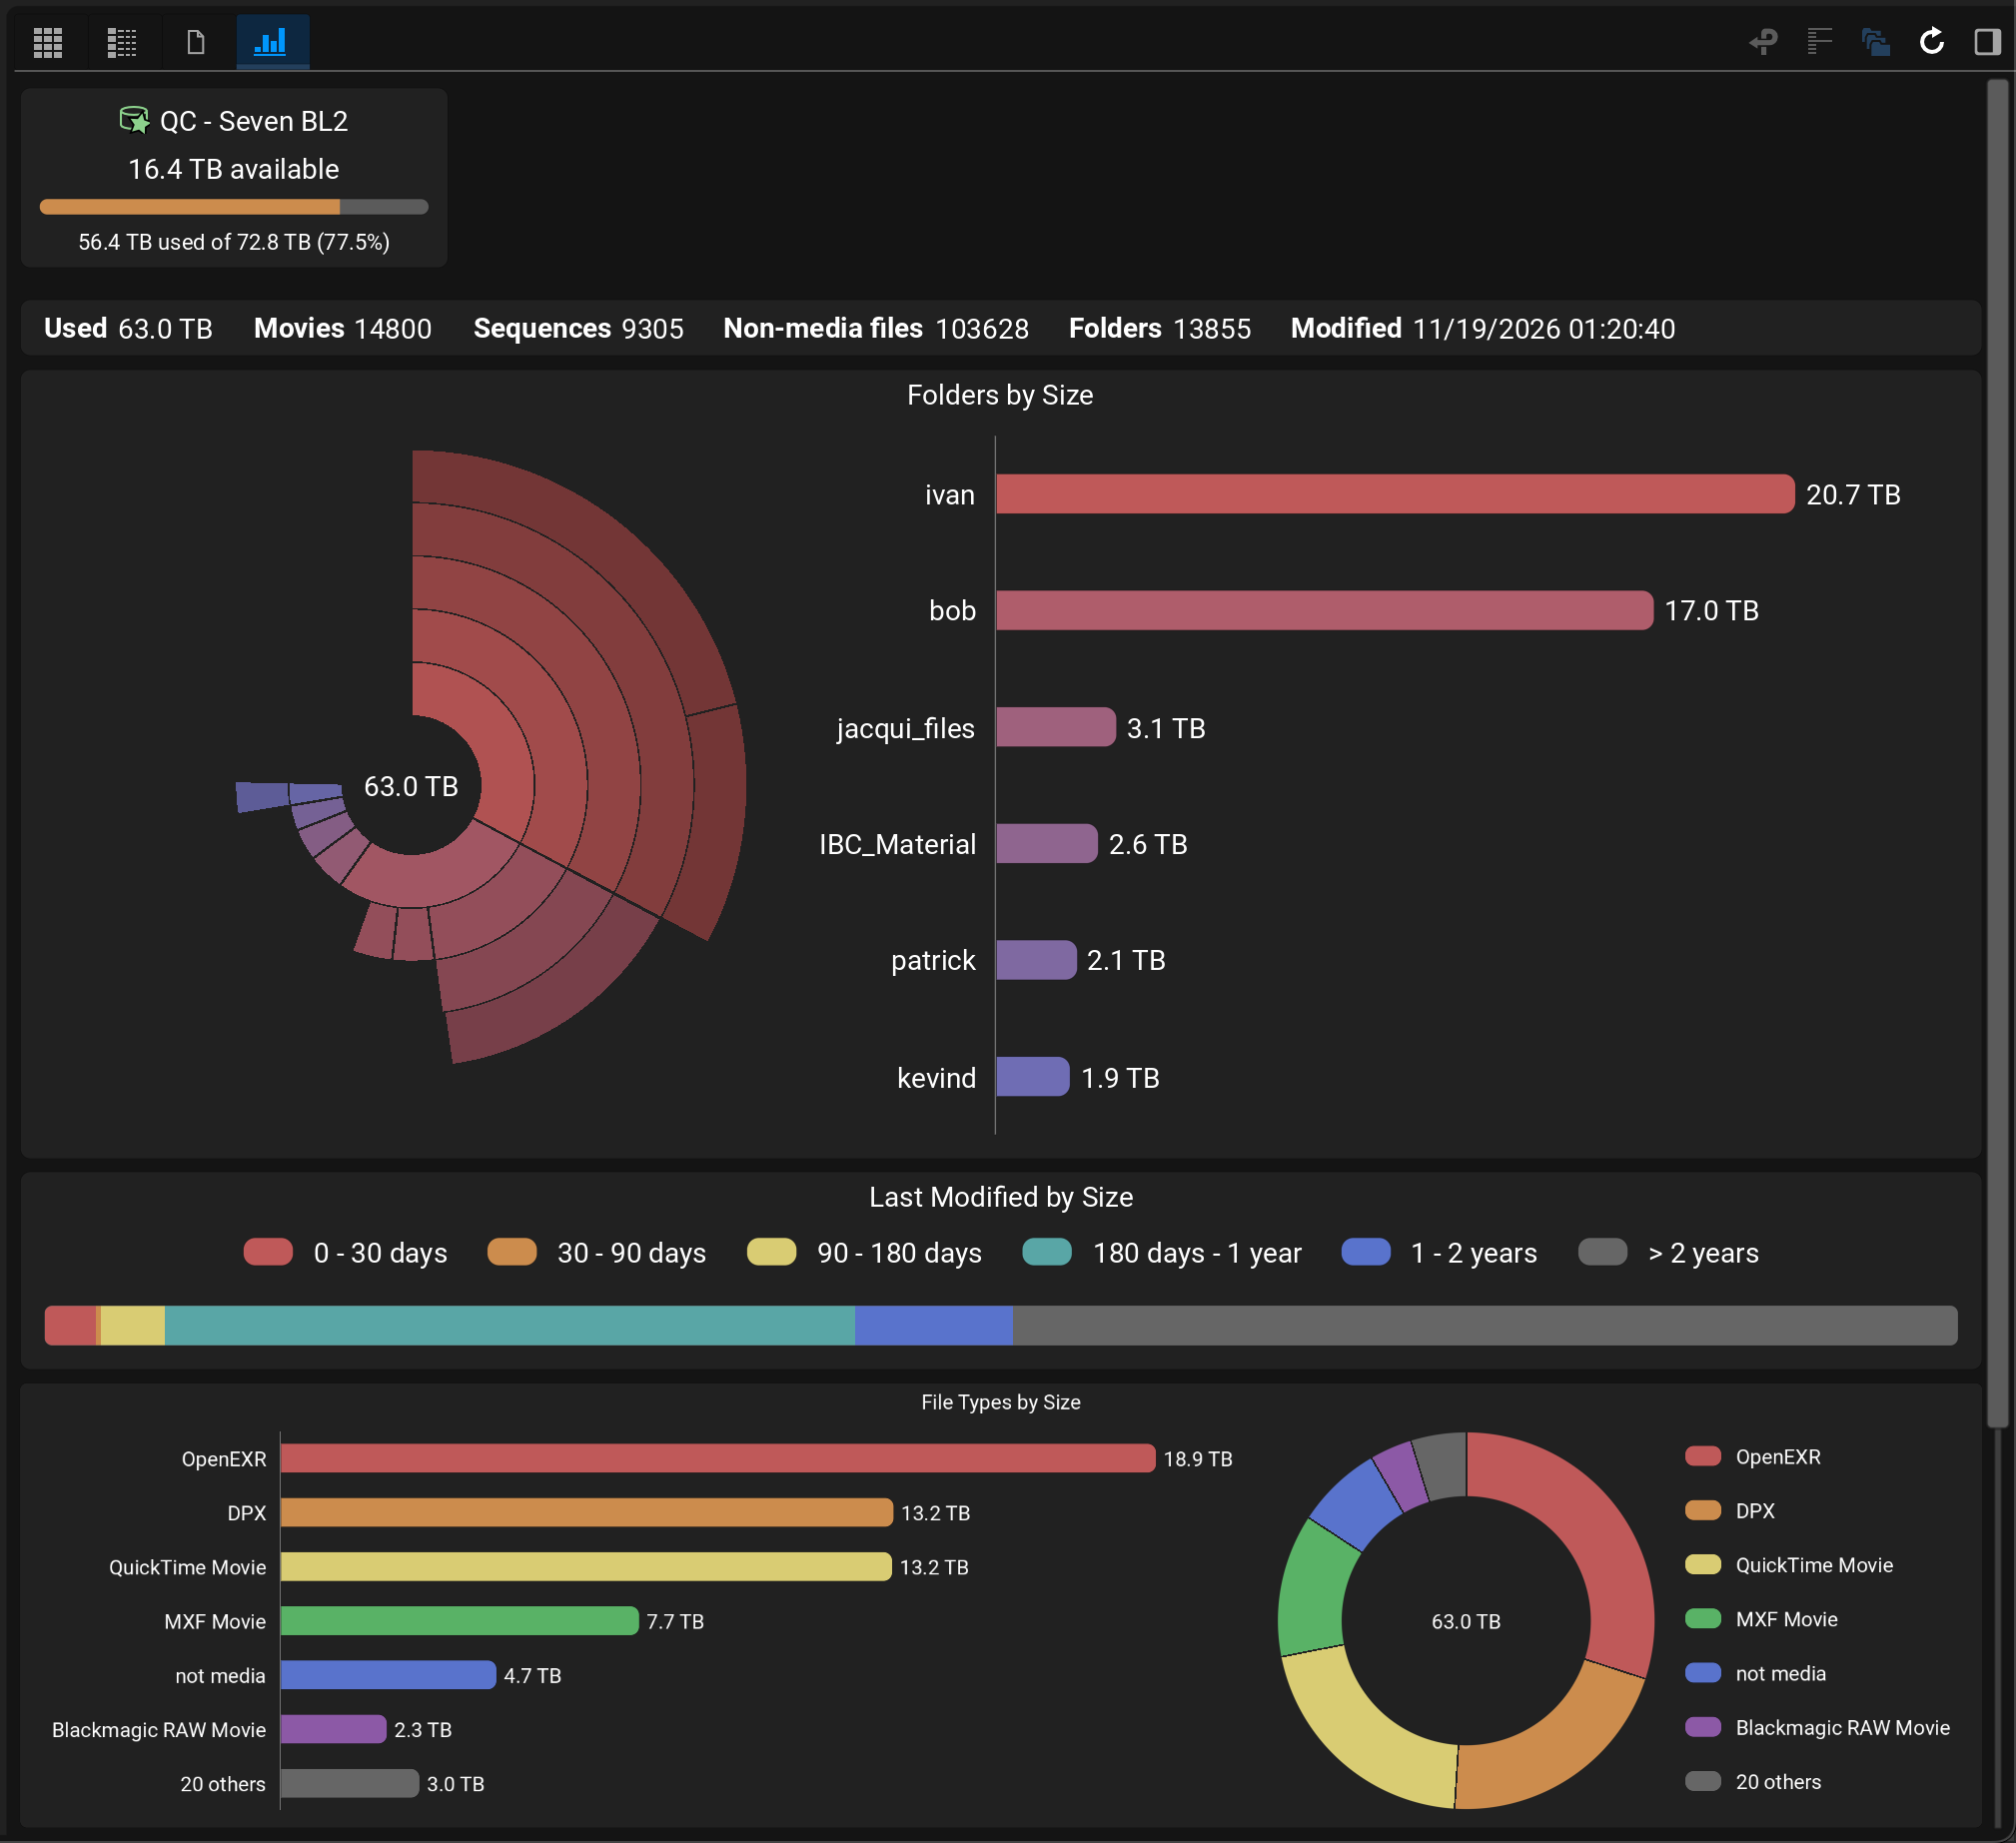Click the sort lines icon
This screenshot has height=1843, width=2016.
coord(1819,42)
